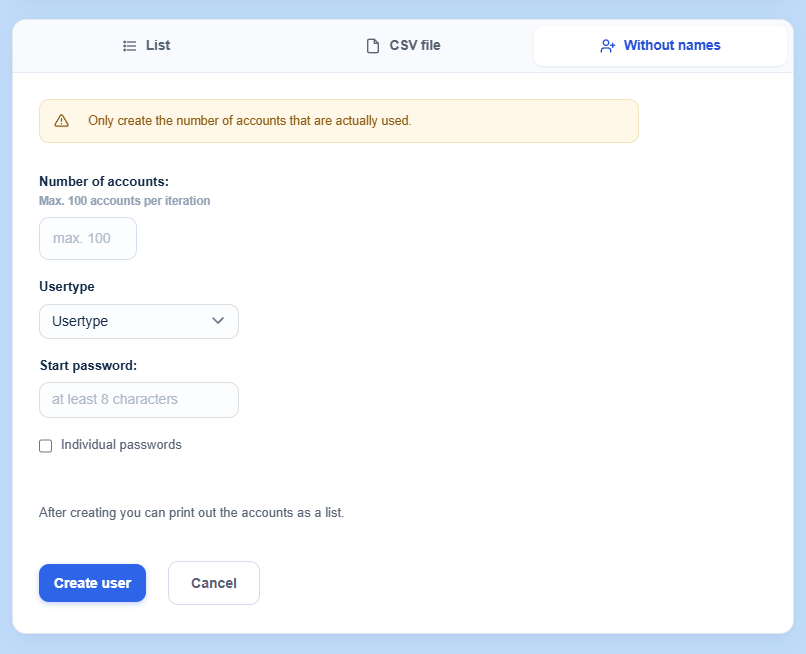Click the Number of accounts label

click(104, 181)
